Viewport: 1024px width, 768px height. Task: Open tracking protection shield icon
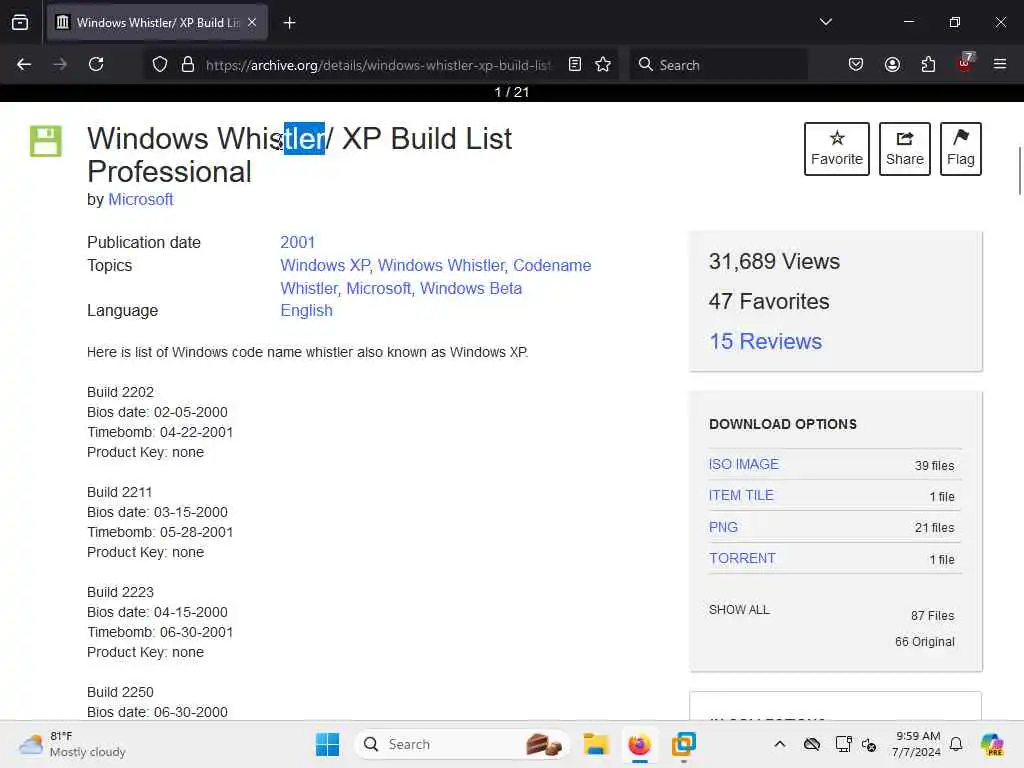click(x=160, y=64)
